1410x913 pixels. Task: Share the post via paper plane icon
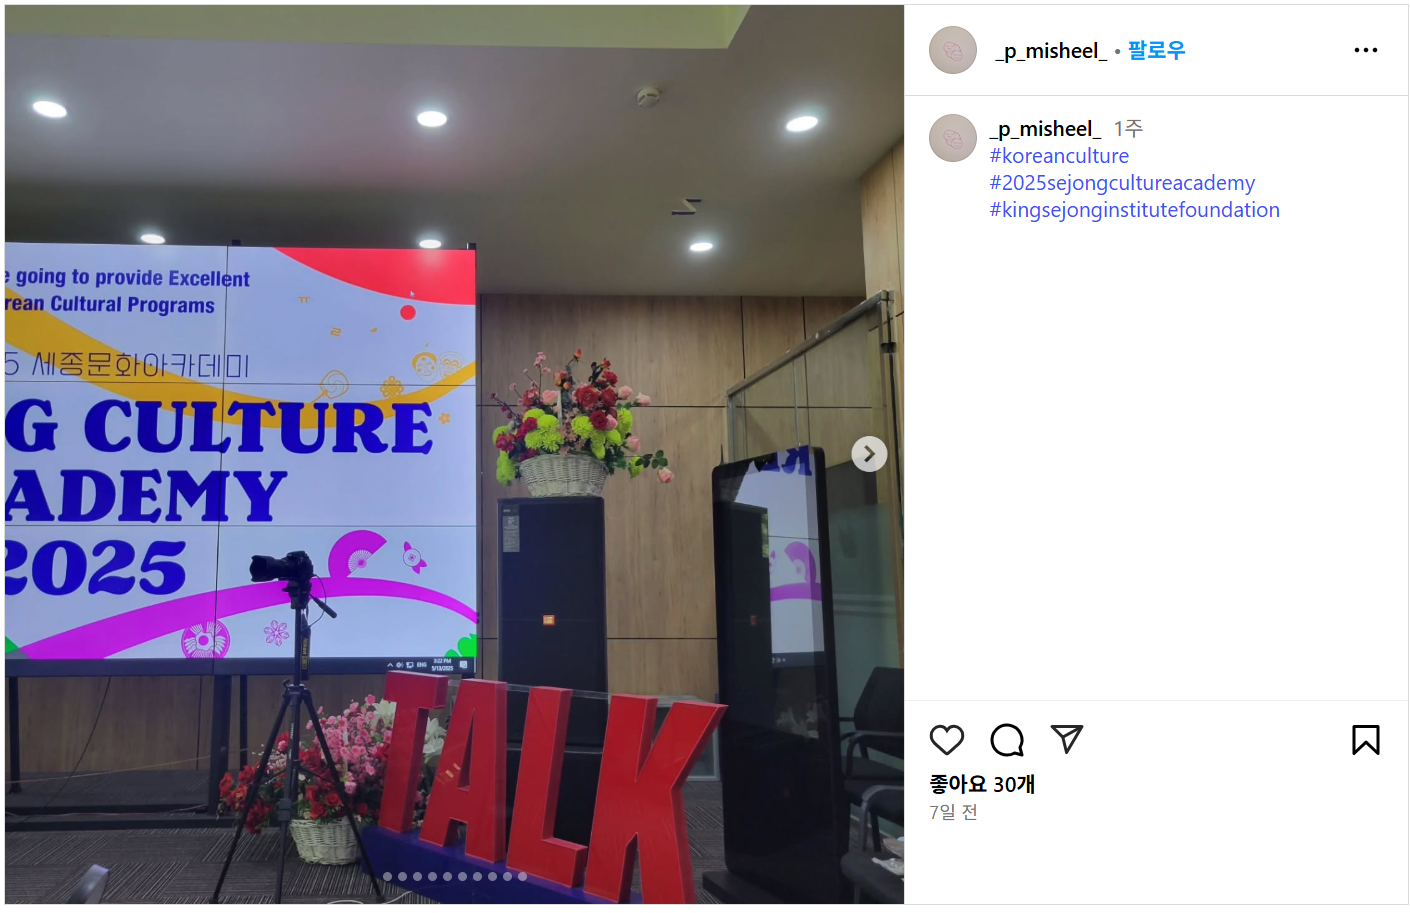[x=1067, y=739]
